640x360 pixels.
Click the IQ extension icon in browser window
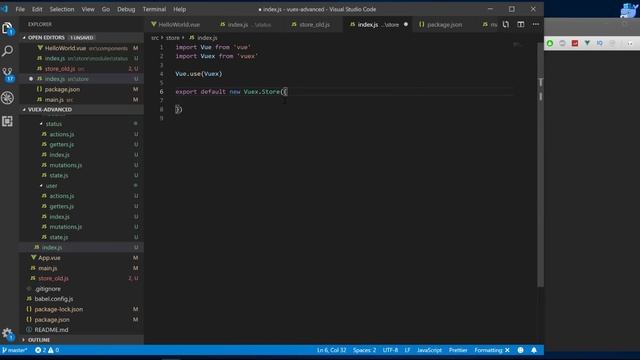click(599, 43)
